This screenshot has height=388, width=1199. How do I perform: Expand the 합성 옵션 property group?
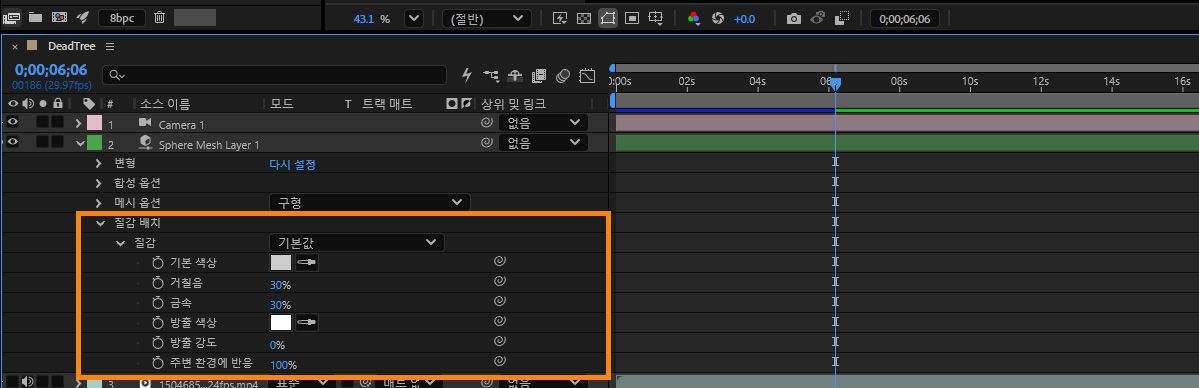pos(99,183)
